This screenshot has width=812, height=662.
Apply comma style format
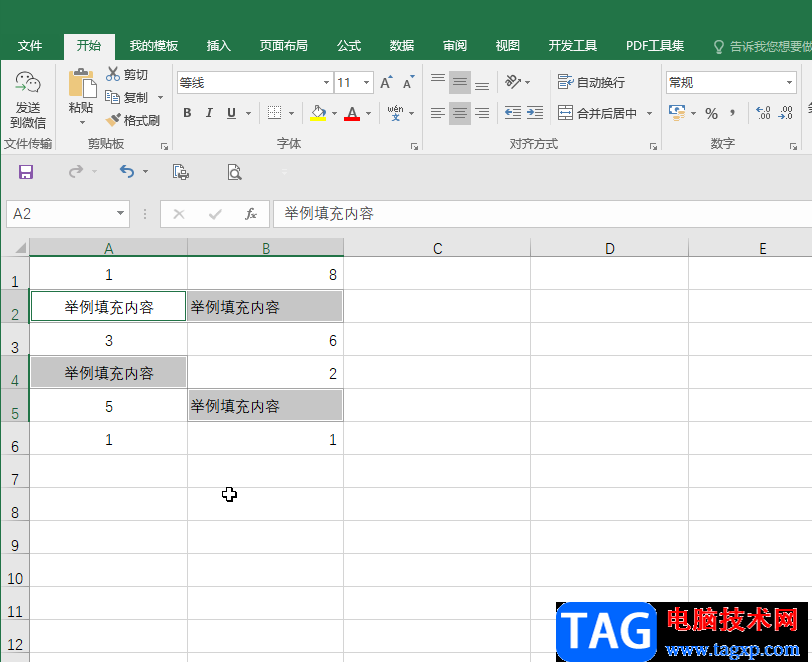click(732, 112)
